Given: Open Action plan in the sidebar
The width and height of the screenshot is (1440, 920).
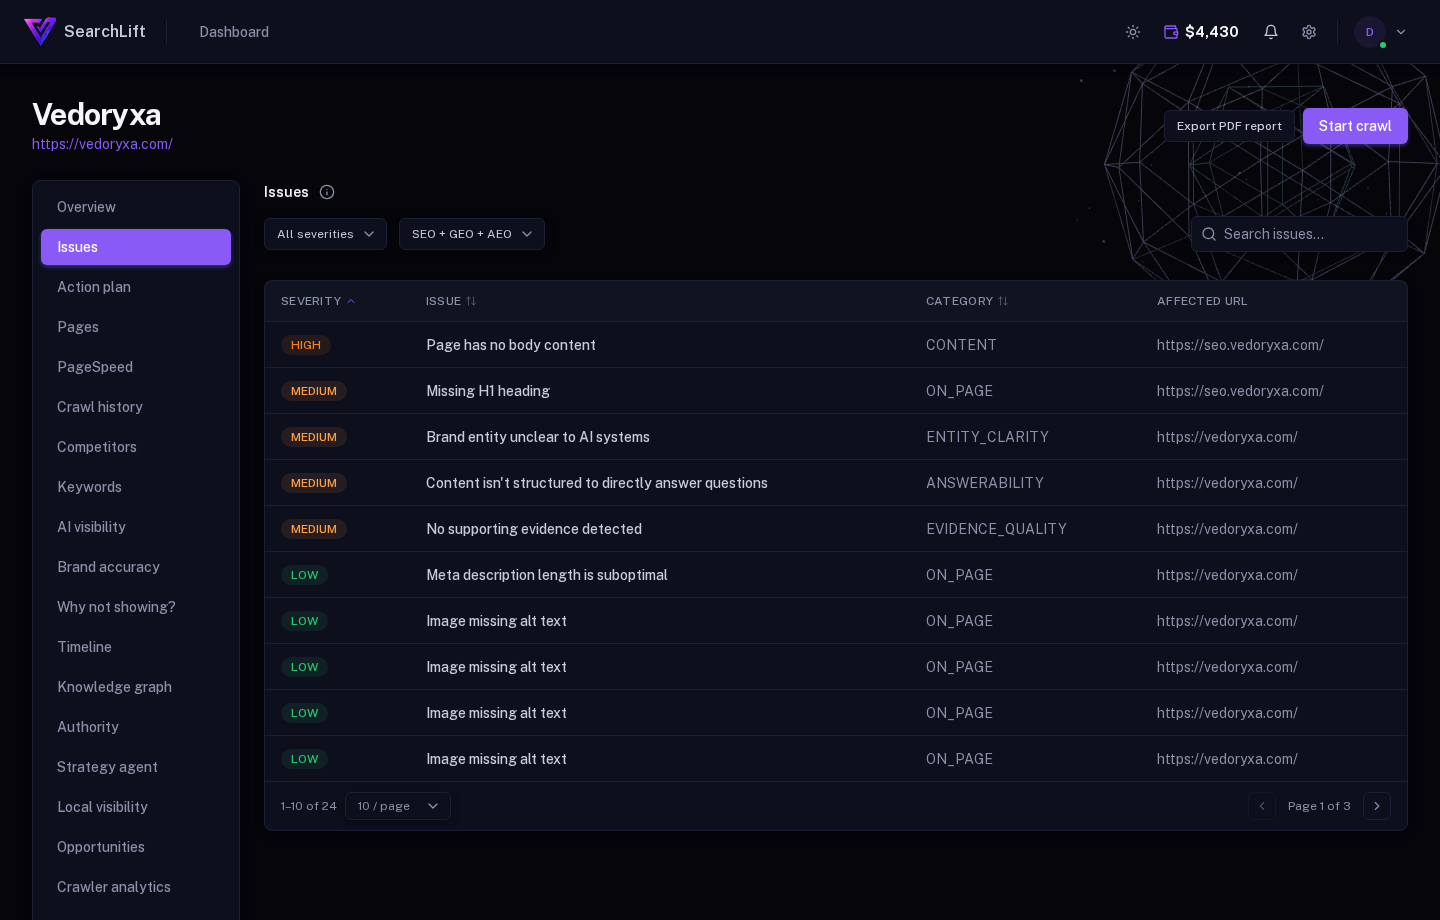Looking at the screenshot, I should [x=136, y=287].
